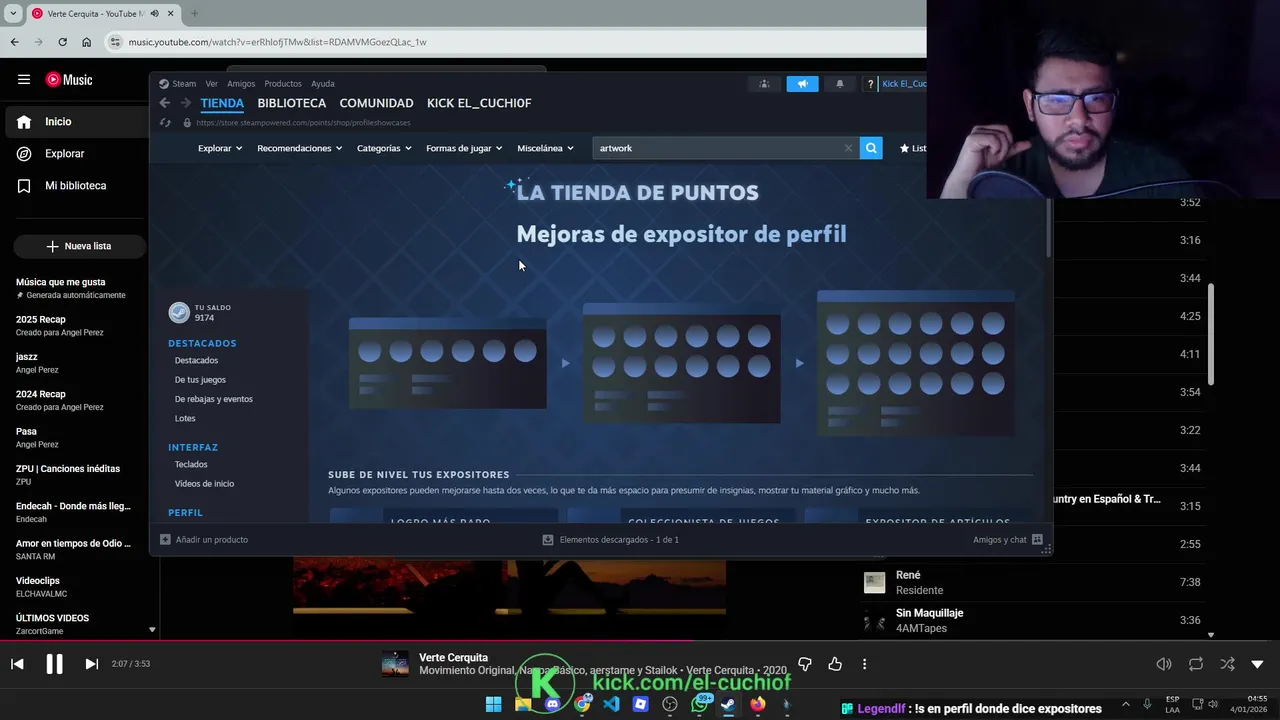This screenshot has width=1280, height=720.
Task: Open the Ver menu in Steam
Action: tap(211, 84)
